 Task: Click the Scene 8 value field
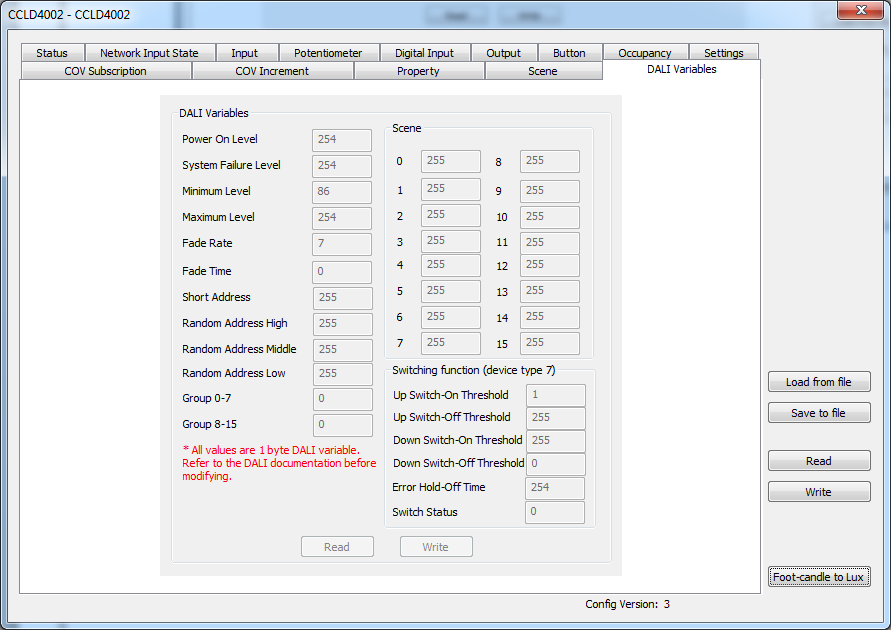pos(549,161)
